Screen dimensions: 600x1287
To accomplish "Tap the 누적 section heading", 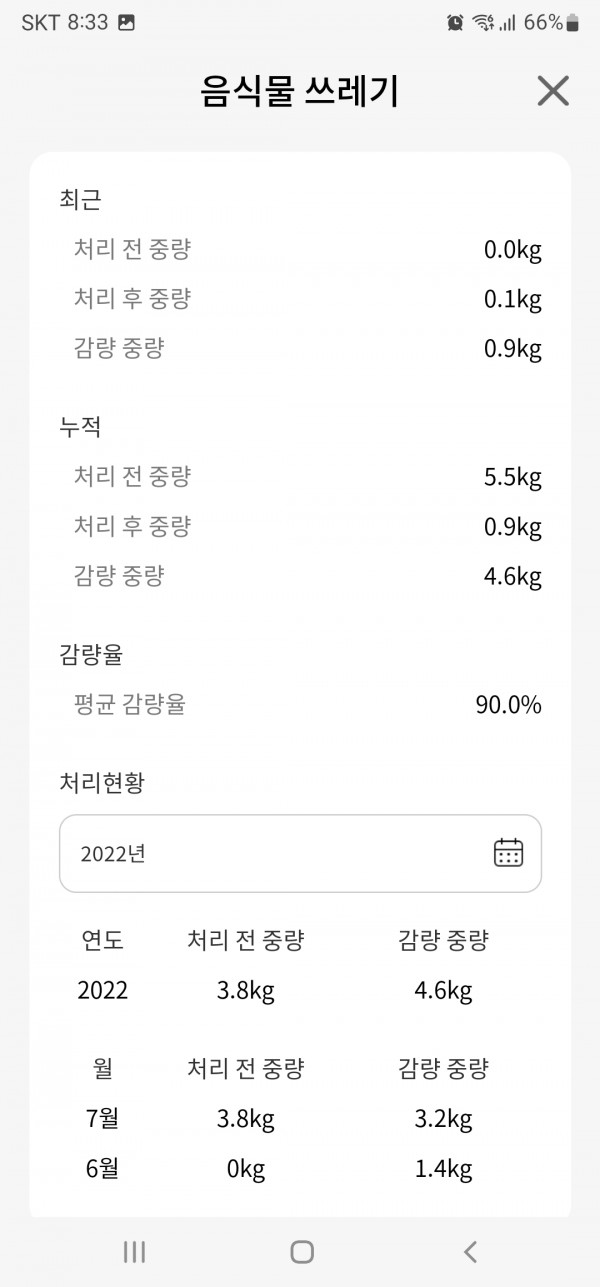I will [80, 427].
